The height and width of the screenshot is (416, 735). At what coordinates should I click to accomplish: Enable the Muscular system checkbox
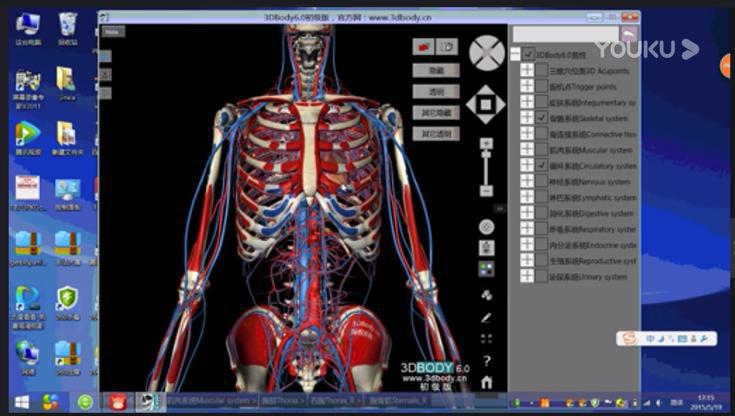pos(541,150)
